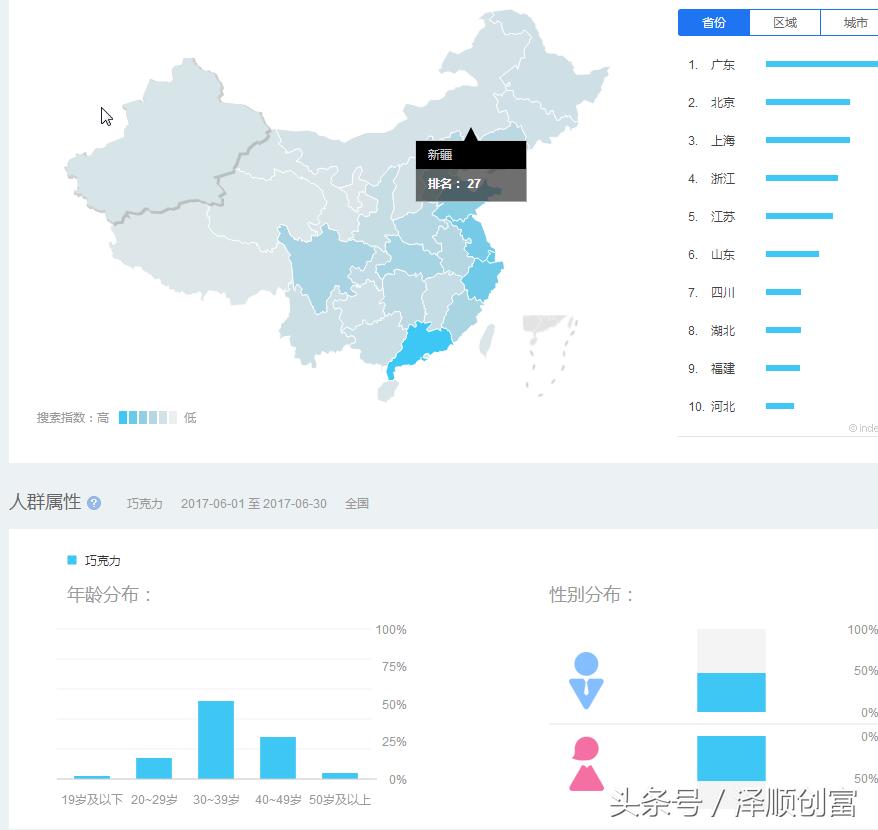Click the male gender icon in 性别分布
The width and height of the screenshot is (878, 830).
pos(586,681)
